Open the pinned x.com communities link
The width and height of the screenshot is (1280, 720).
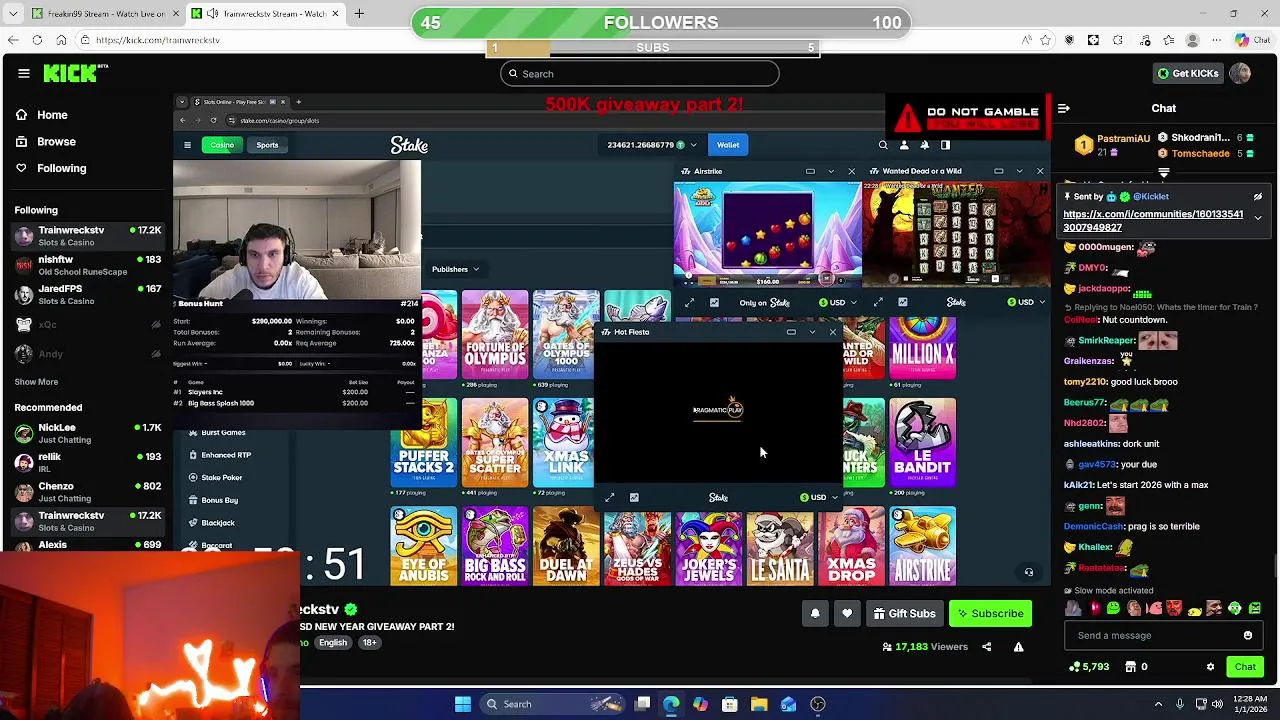[1153, 221]
